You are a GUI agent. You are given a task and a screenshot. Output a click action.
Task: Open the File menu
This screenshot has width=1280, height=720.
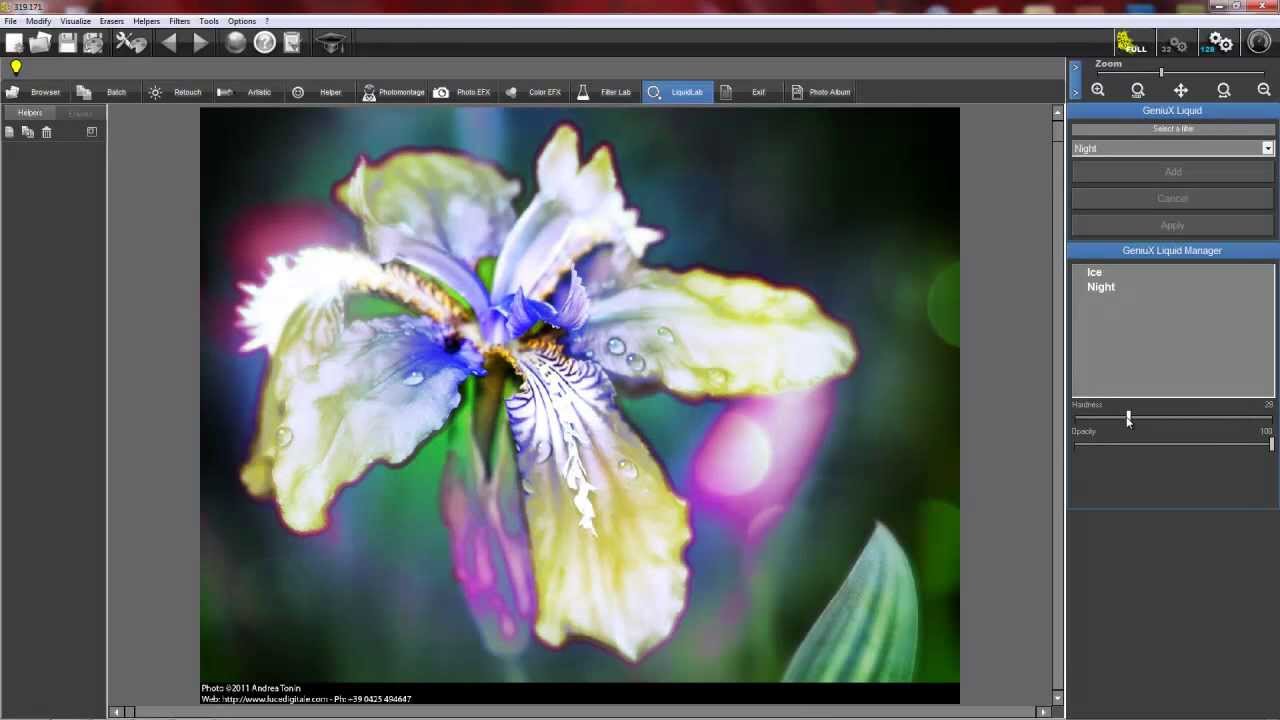click(10, 21)
